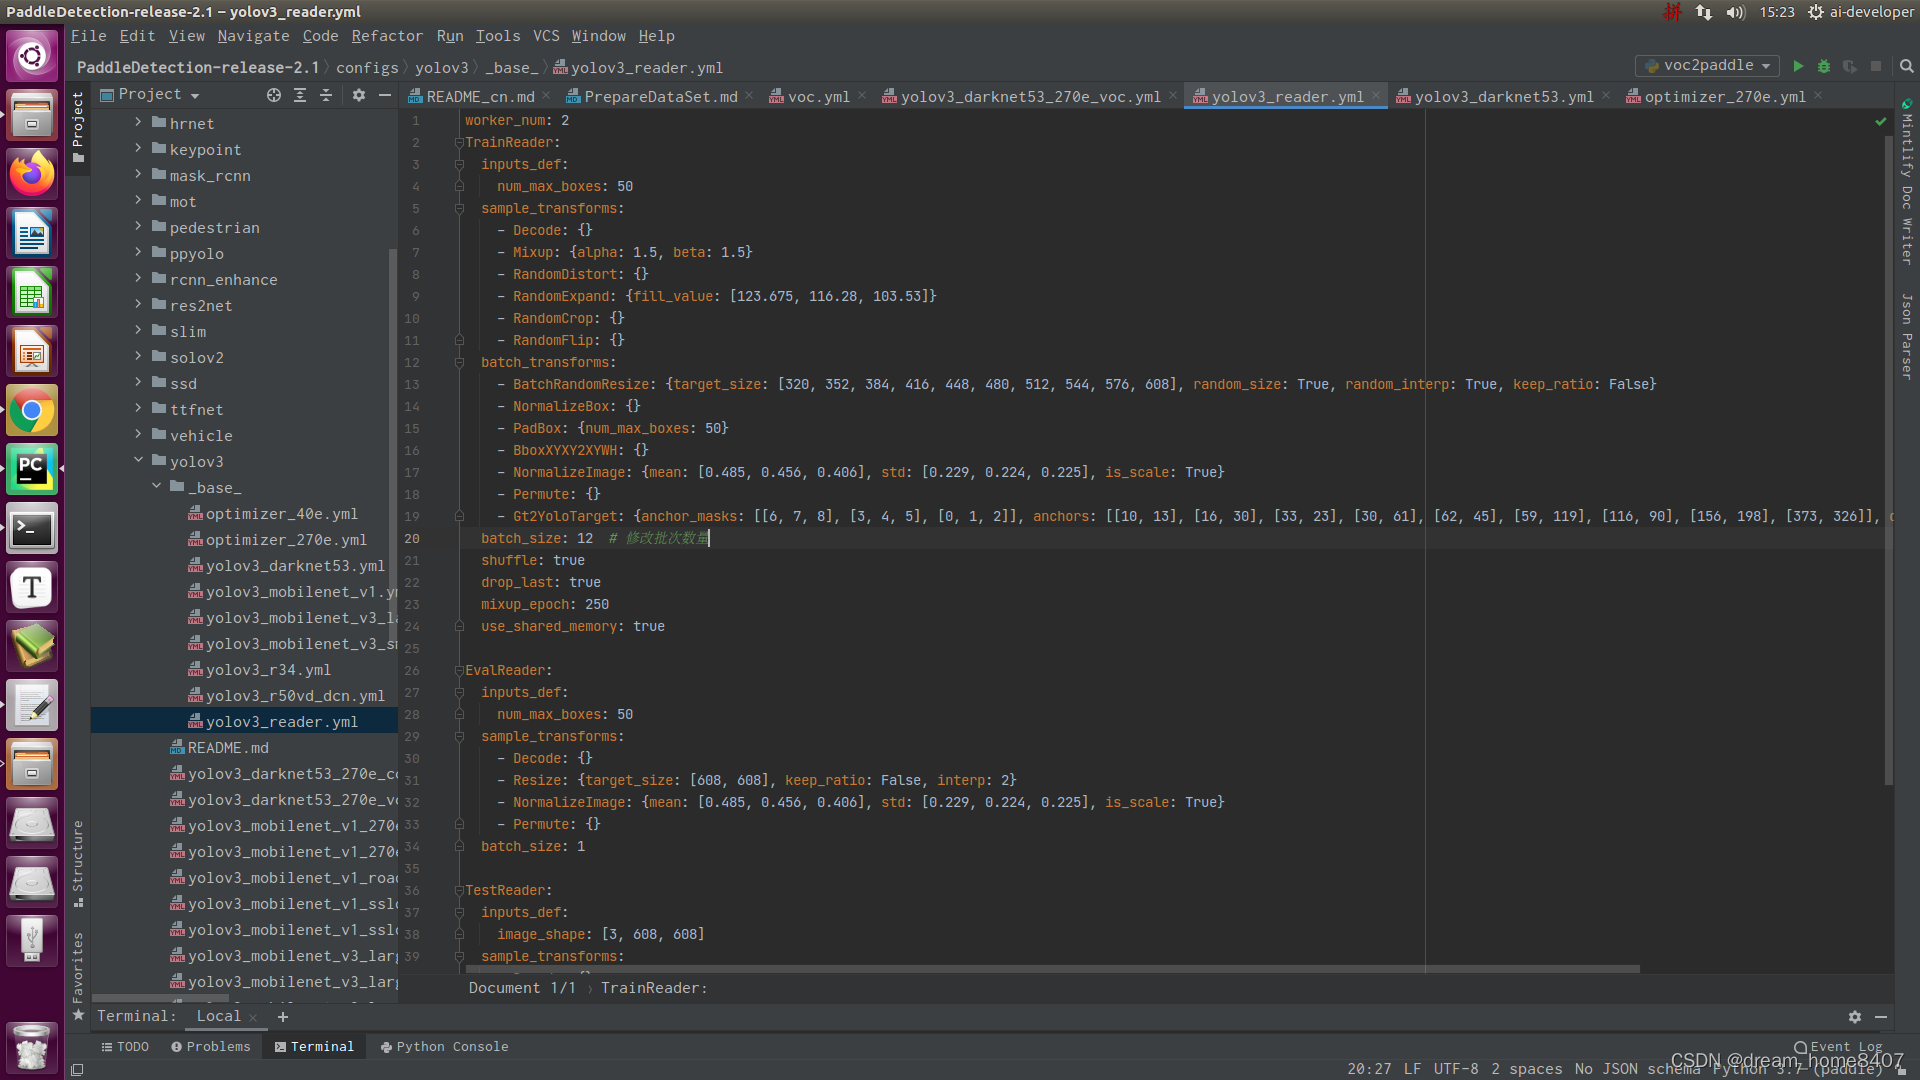Open the volume indicator in system tray
1920x1080 pixels.
coord(1735,12)
